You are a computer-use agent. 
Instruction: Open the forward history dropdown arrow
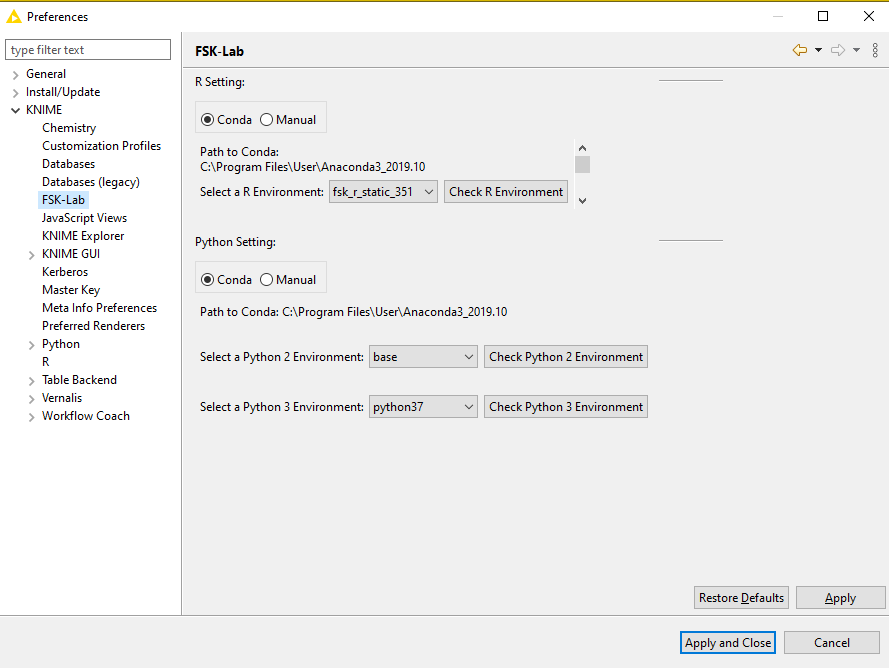tap(857, 51)
